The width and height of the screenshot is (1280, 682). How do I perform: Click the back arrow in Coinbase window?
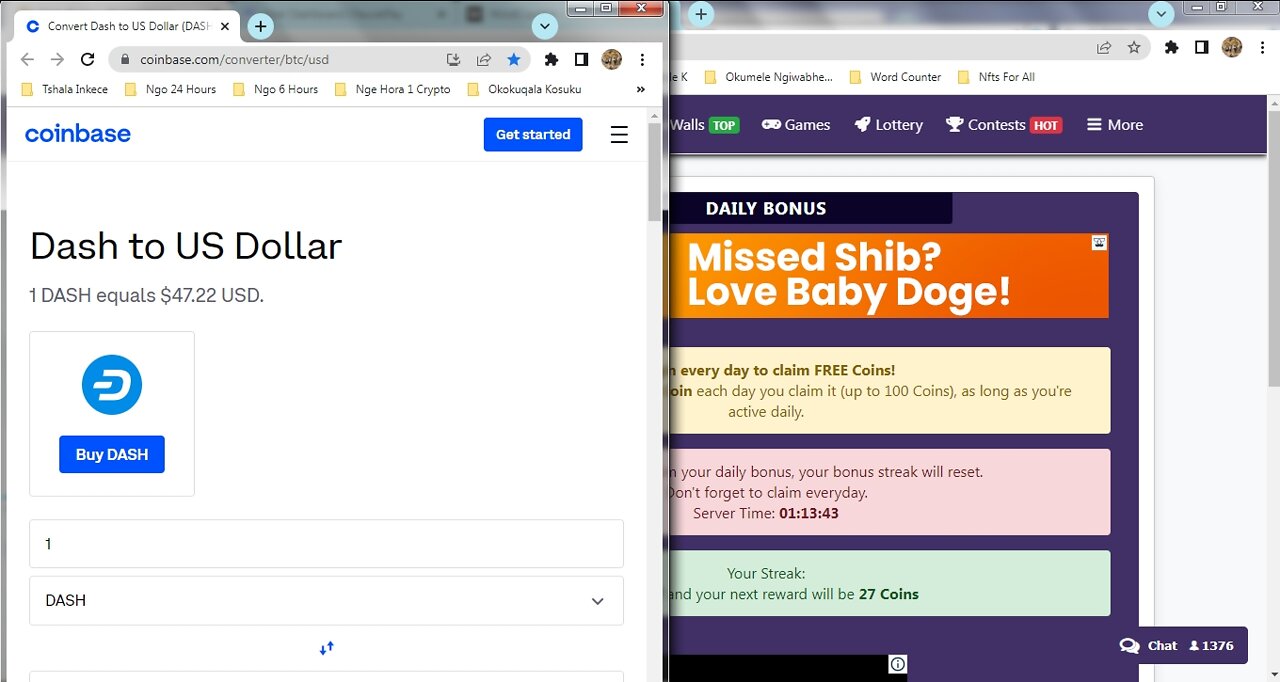[x=28, y=60]
